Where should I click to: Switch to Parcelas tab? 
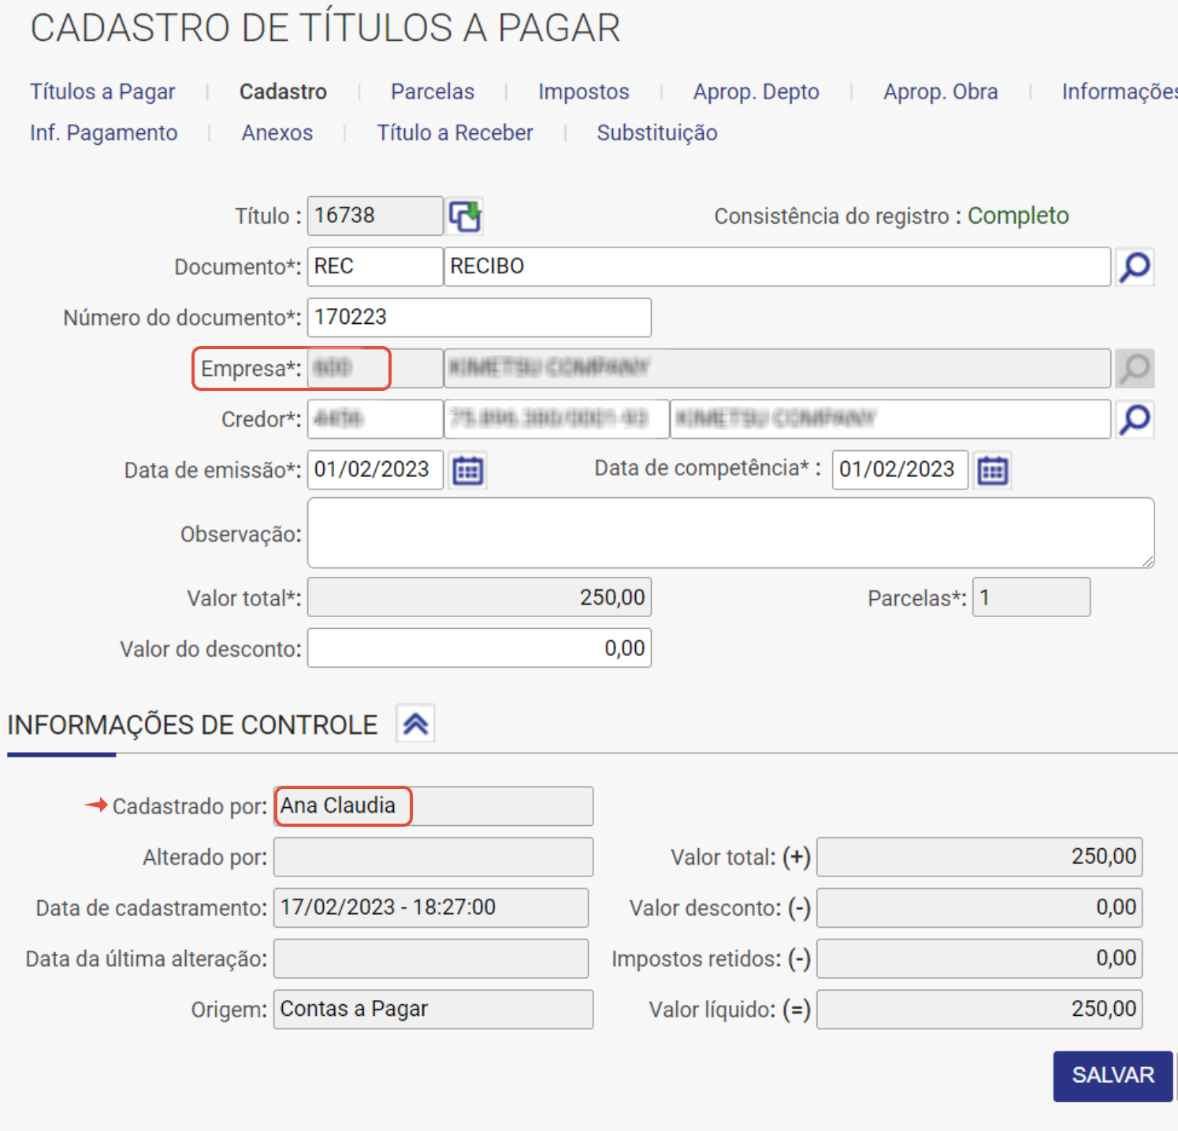(433, 92)
